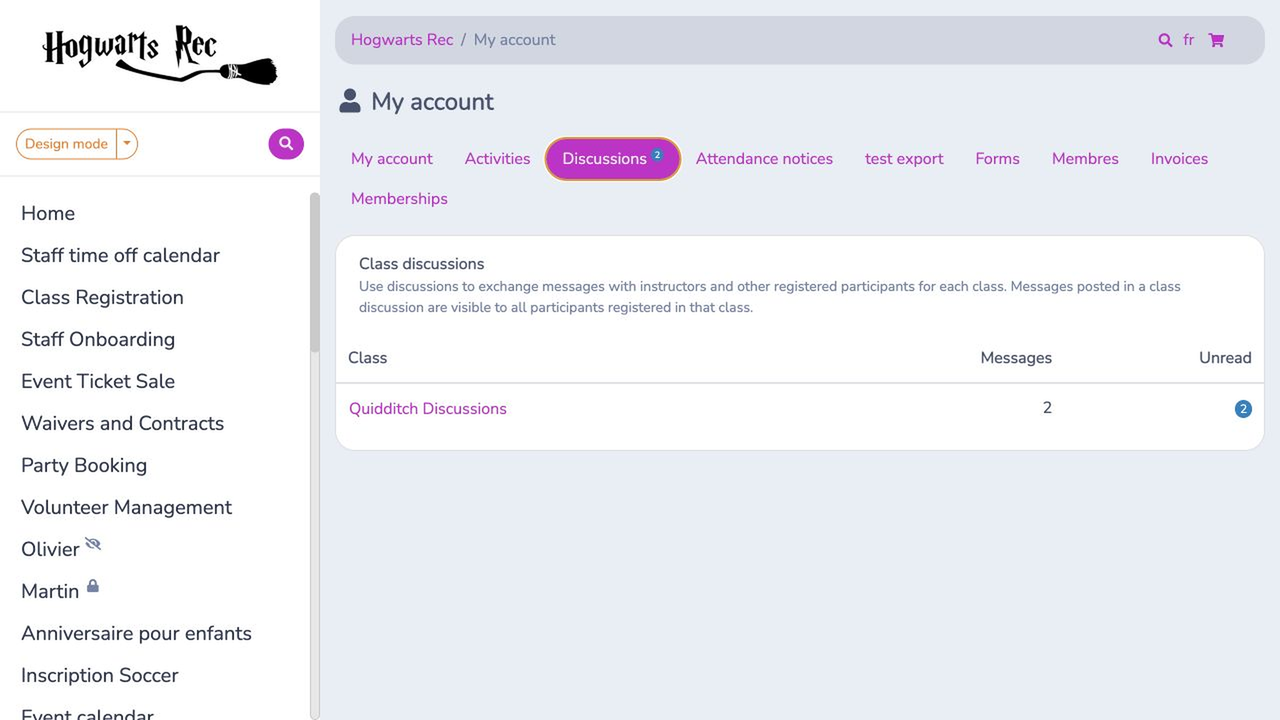Click the unread count badge in Quidditch row
The image size is (1280, 720).
coord(1243,409)
